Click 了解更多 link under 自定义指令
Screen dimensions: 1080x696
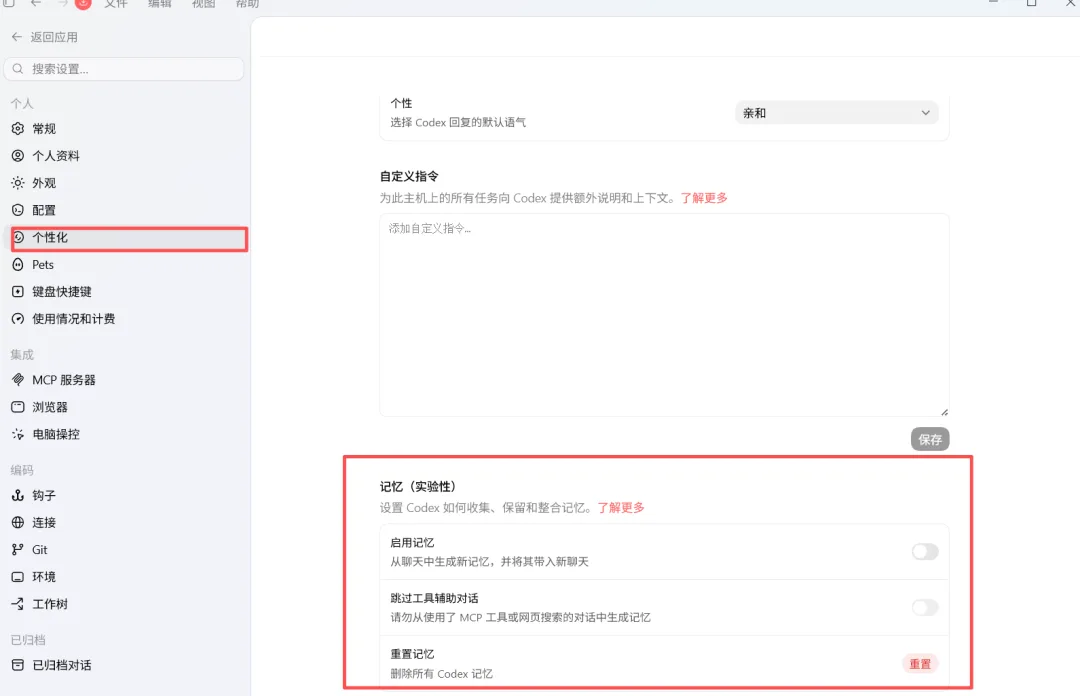coord(704,198)
